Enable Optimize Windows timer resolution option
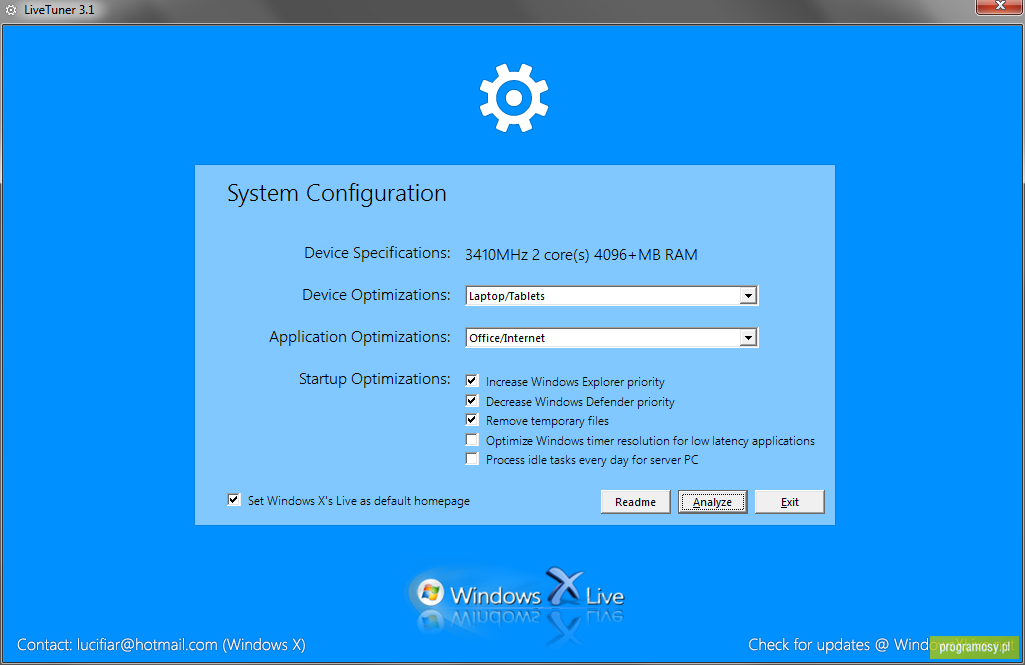The height and width of the screenshot is (665, 1025). 472,439
